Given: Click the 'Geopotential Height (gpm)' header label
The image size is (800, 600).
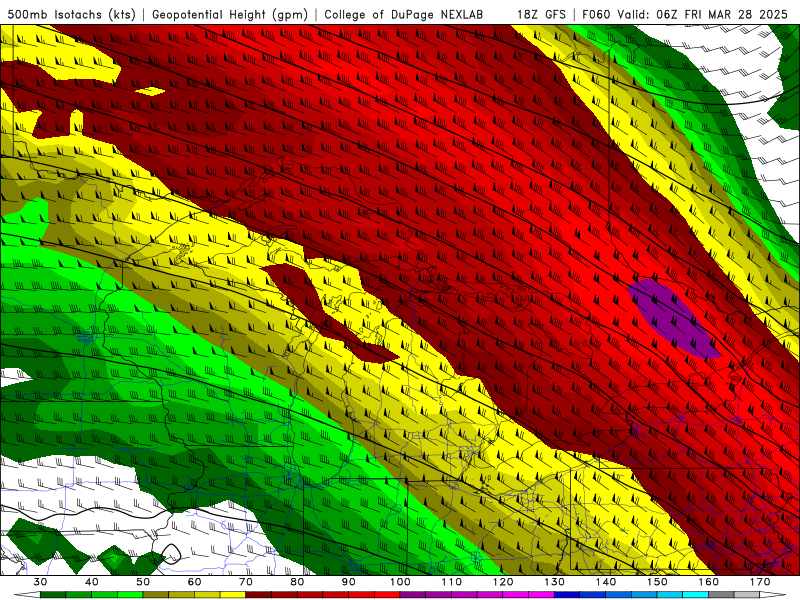Looking at the screenshot, I should (x=230, y=14).
